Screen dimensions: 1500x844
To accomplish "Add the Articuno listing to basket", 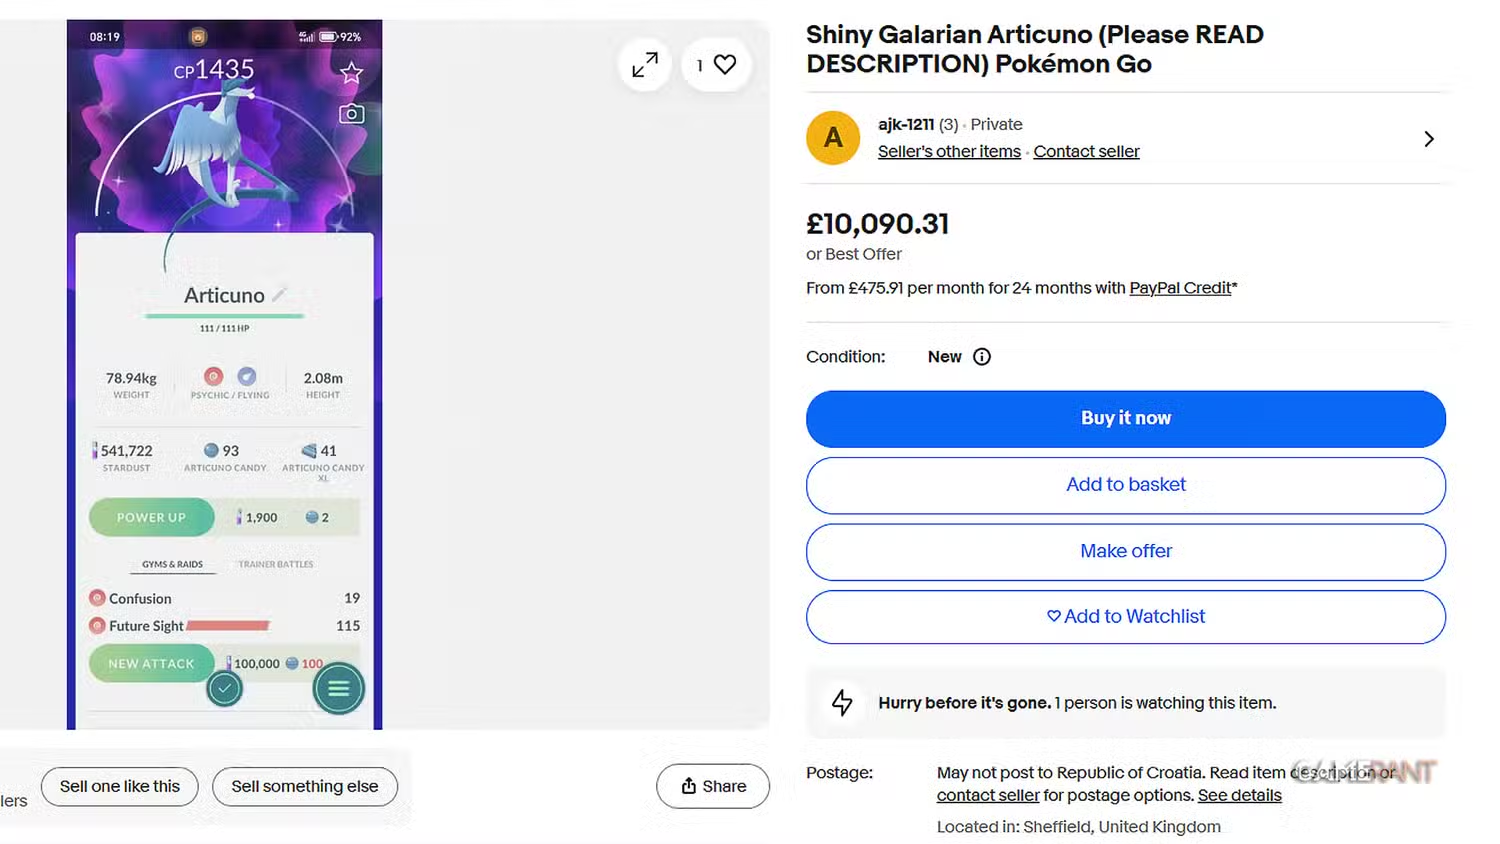I will (1125, 485).
